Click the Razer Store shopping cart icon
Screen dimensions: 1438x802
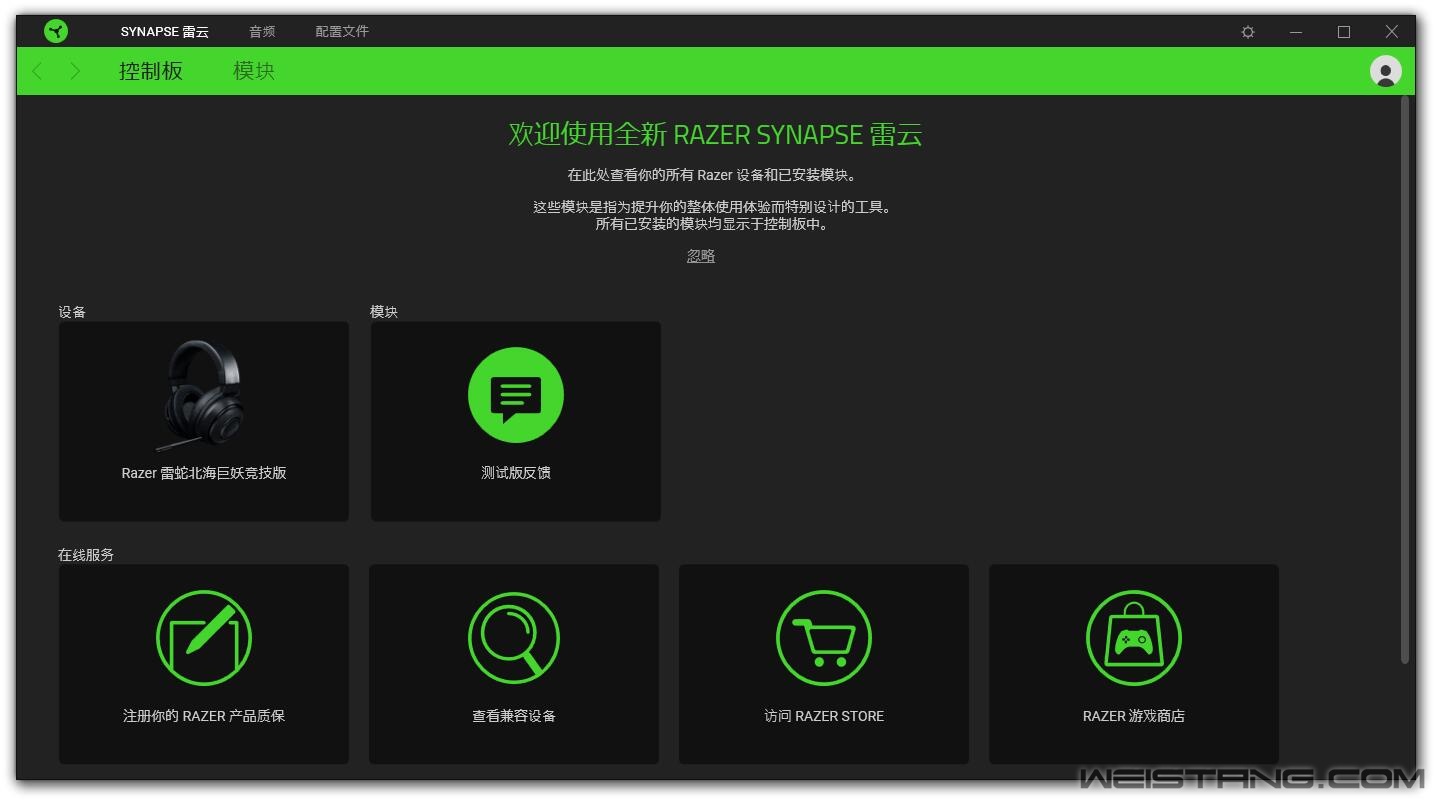(823, 638)
